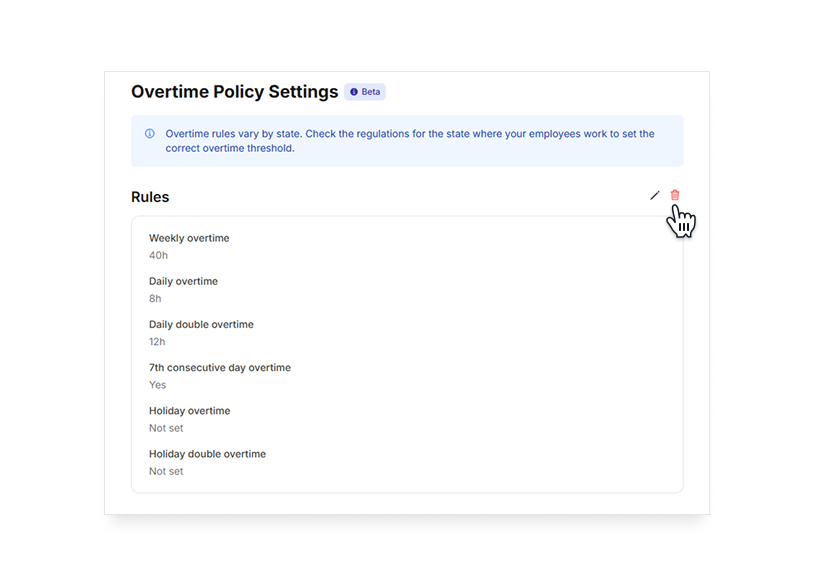Select the Weekly overtime rule row
Image resolution: width=813 pixels, height=586 pixels.
(x=189, y=238)
